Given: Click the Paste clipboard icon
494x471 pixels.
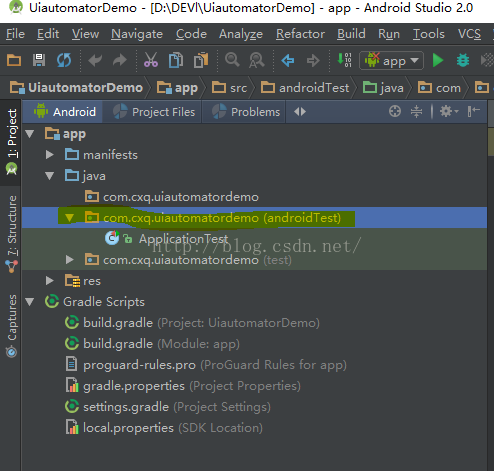Looking at the screenshot, I should [201, 60].
